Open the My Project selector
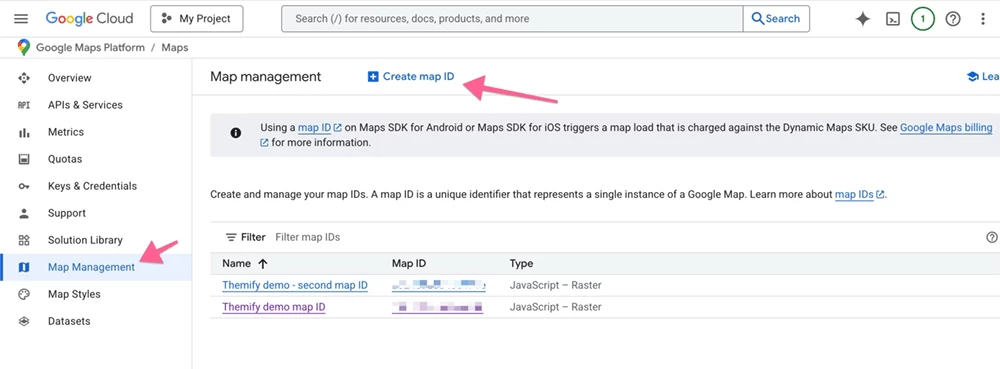Viewport: 1000px width, 369px height. coord(196,18)
